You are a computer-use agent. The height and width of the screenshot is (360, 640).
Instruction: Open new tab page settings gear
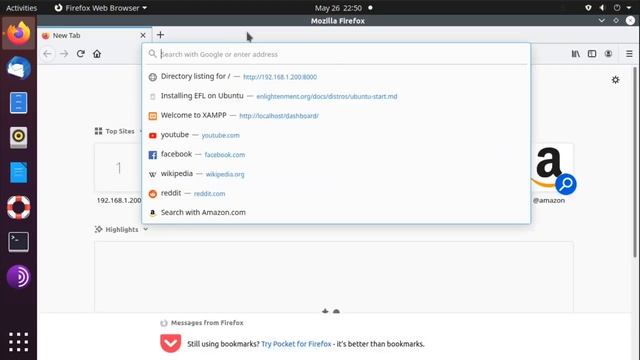pos(616,80)
